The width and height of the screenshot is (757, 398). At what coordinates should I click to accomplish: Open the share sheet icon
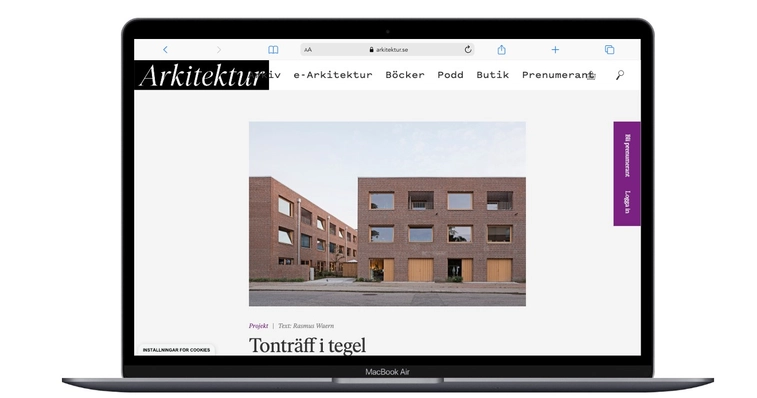click(502, 49)
